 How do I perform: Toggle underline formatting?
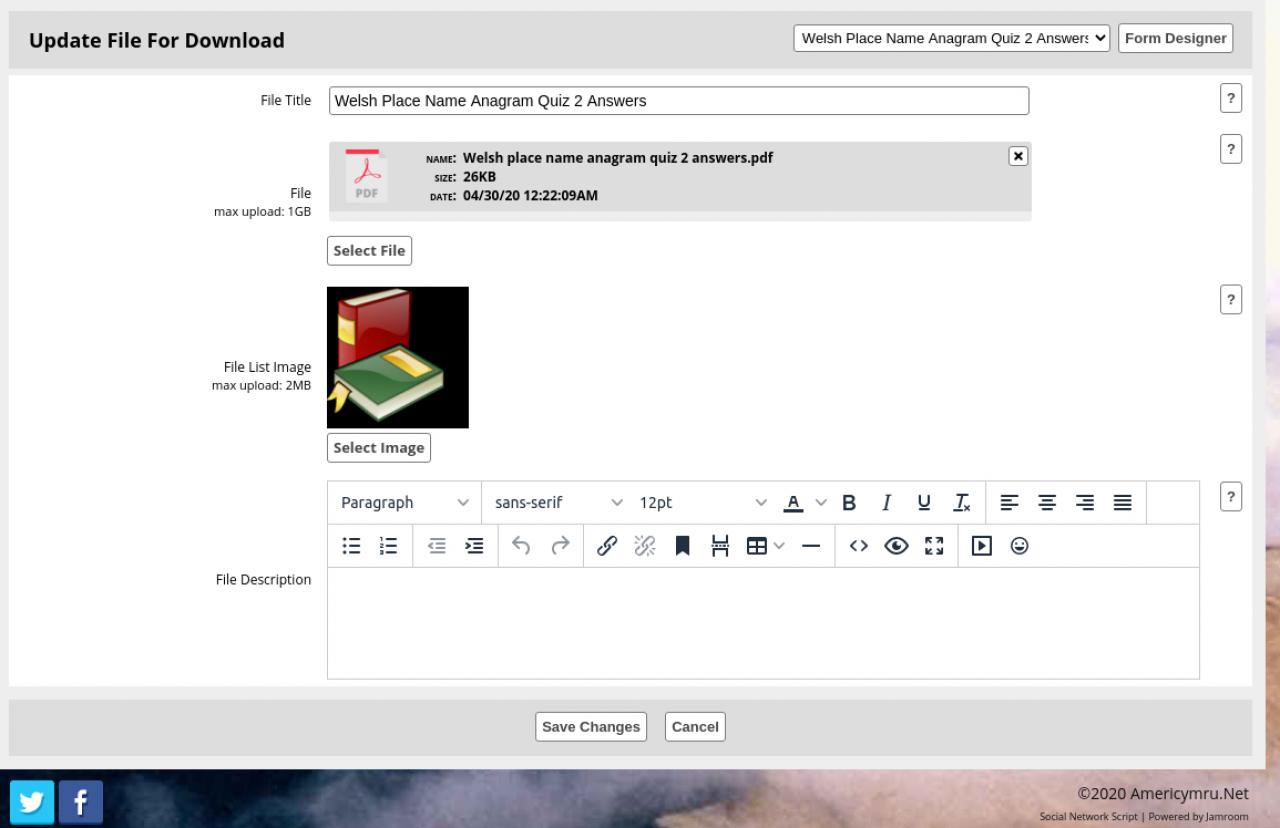pos(924,503)
